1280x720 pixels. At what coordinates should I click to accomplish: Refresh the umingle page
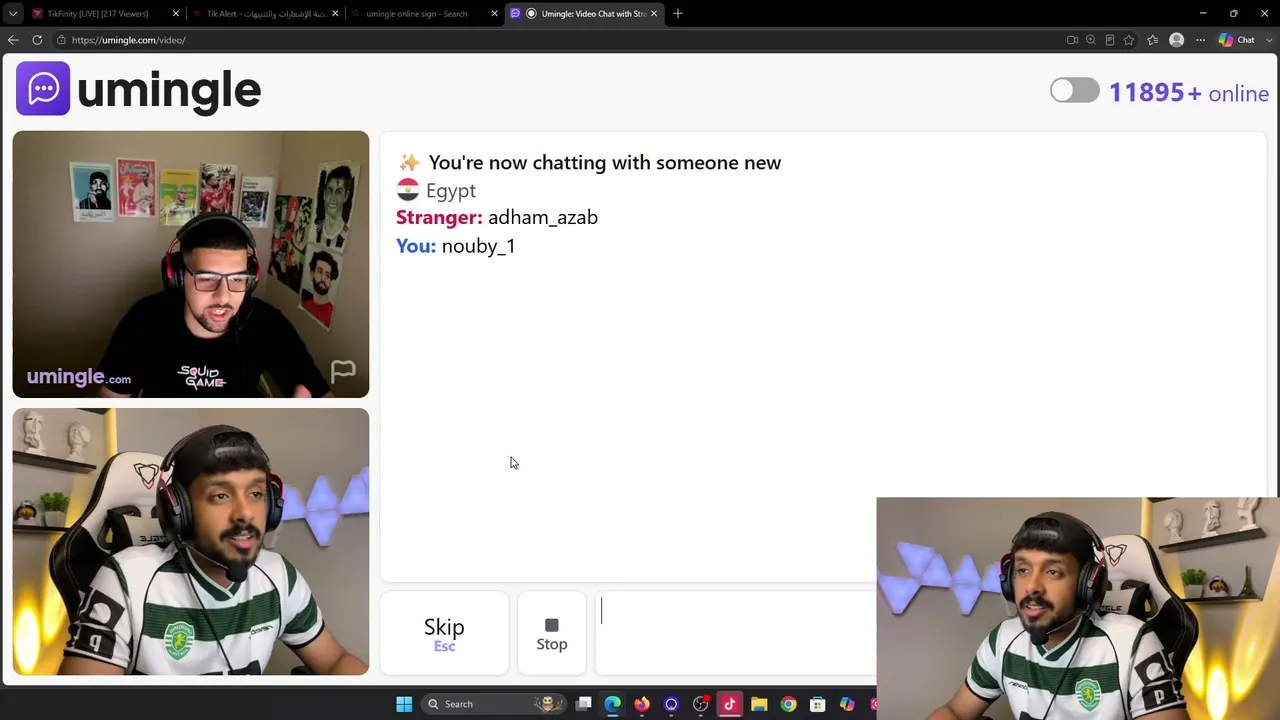(37, 40)
